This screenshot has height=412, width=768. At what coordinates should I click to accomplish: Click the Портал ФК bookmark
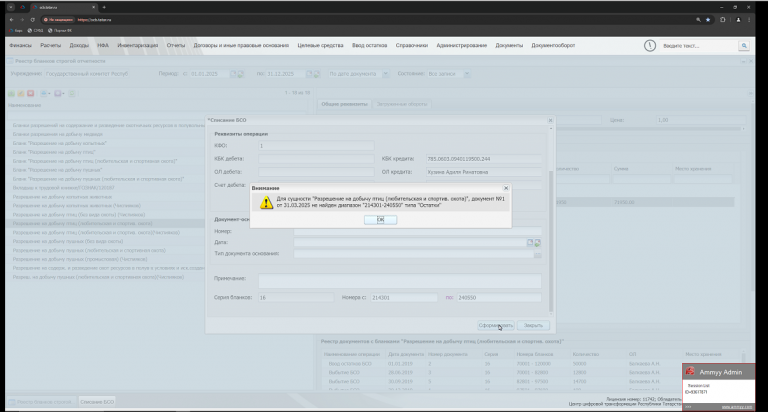[x=60, y=30]
